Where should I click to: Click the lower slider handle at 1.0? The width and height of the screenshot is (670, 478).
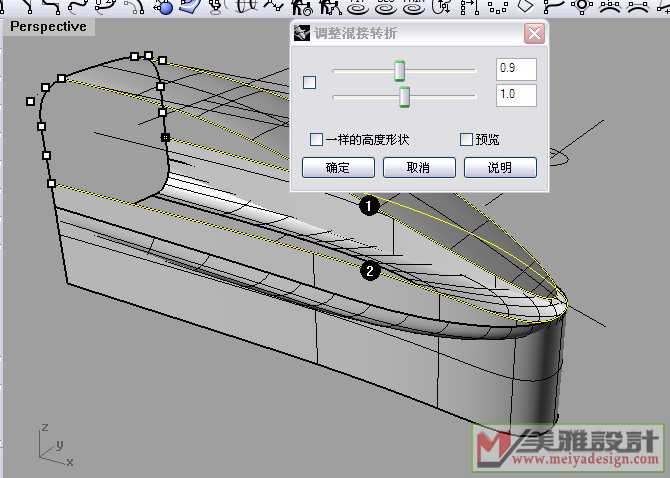pos(404,97)
